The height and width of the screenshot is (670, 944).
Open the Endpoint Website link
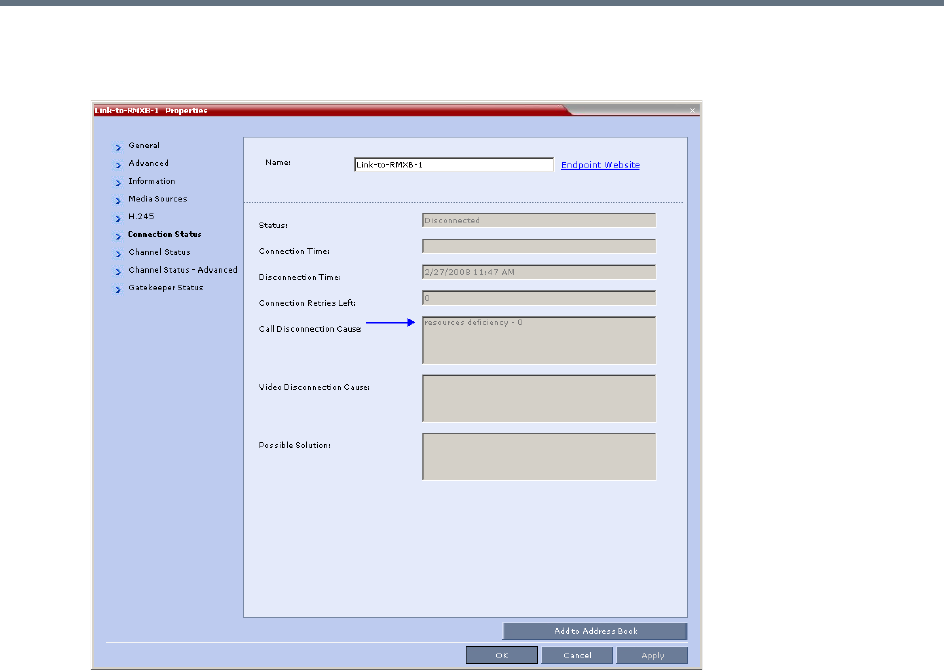(x=600, y=165)
